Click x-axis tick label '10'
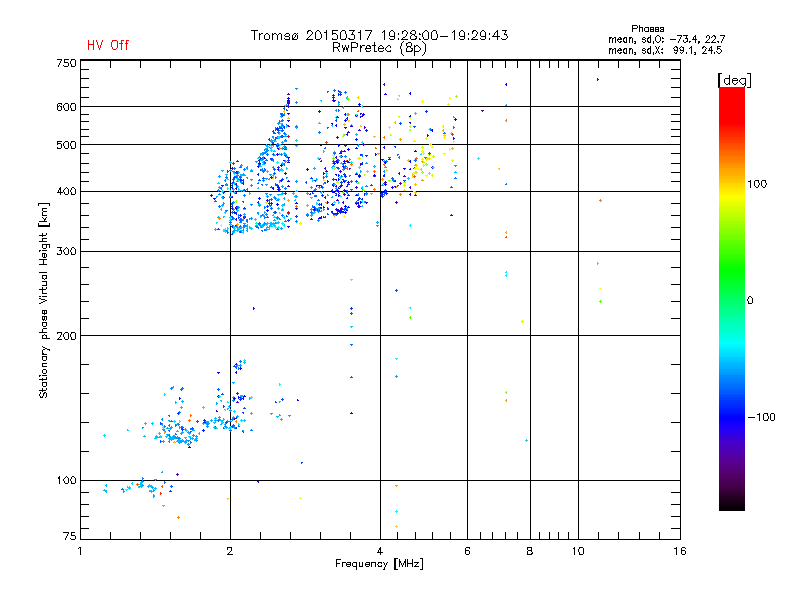This screenshot has height=600, width=800. (x=578, y=551)
